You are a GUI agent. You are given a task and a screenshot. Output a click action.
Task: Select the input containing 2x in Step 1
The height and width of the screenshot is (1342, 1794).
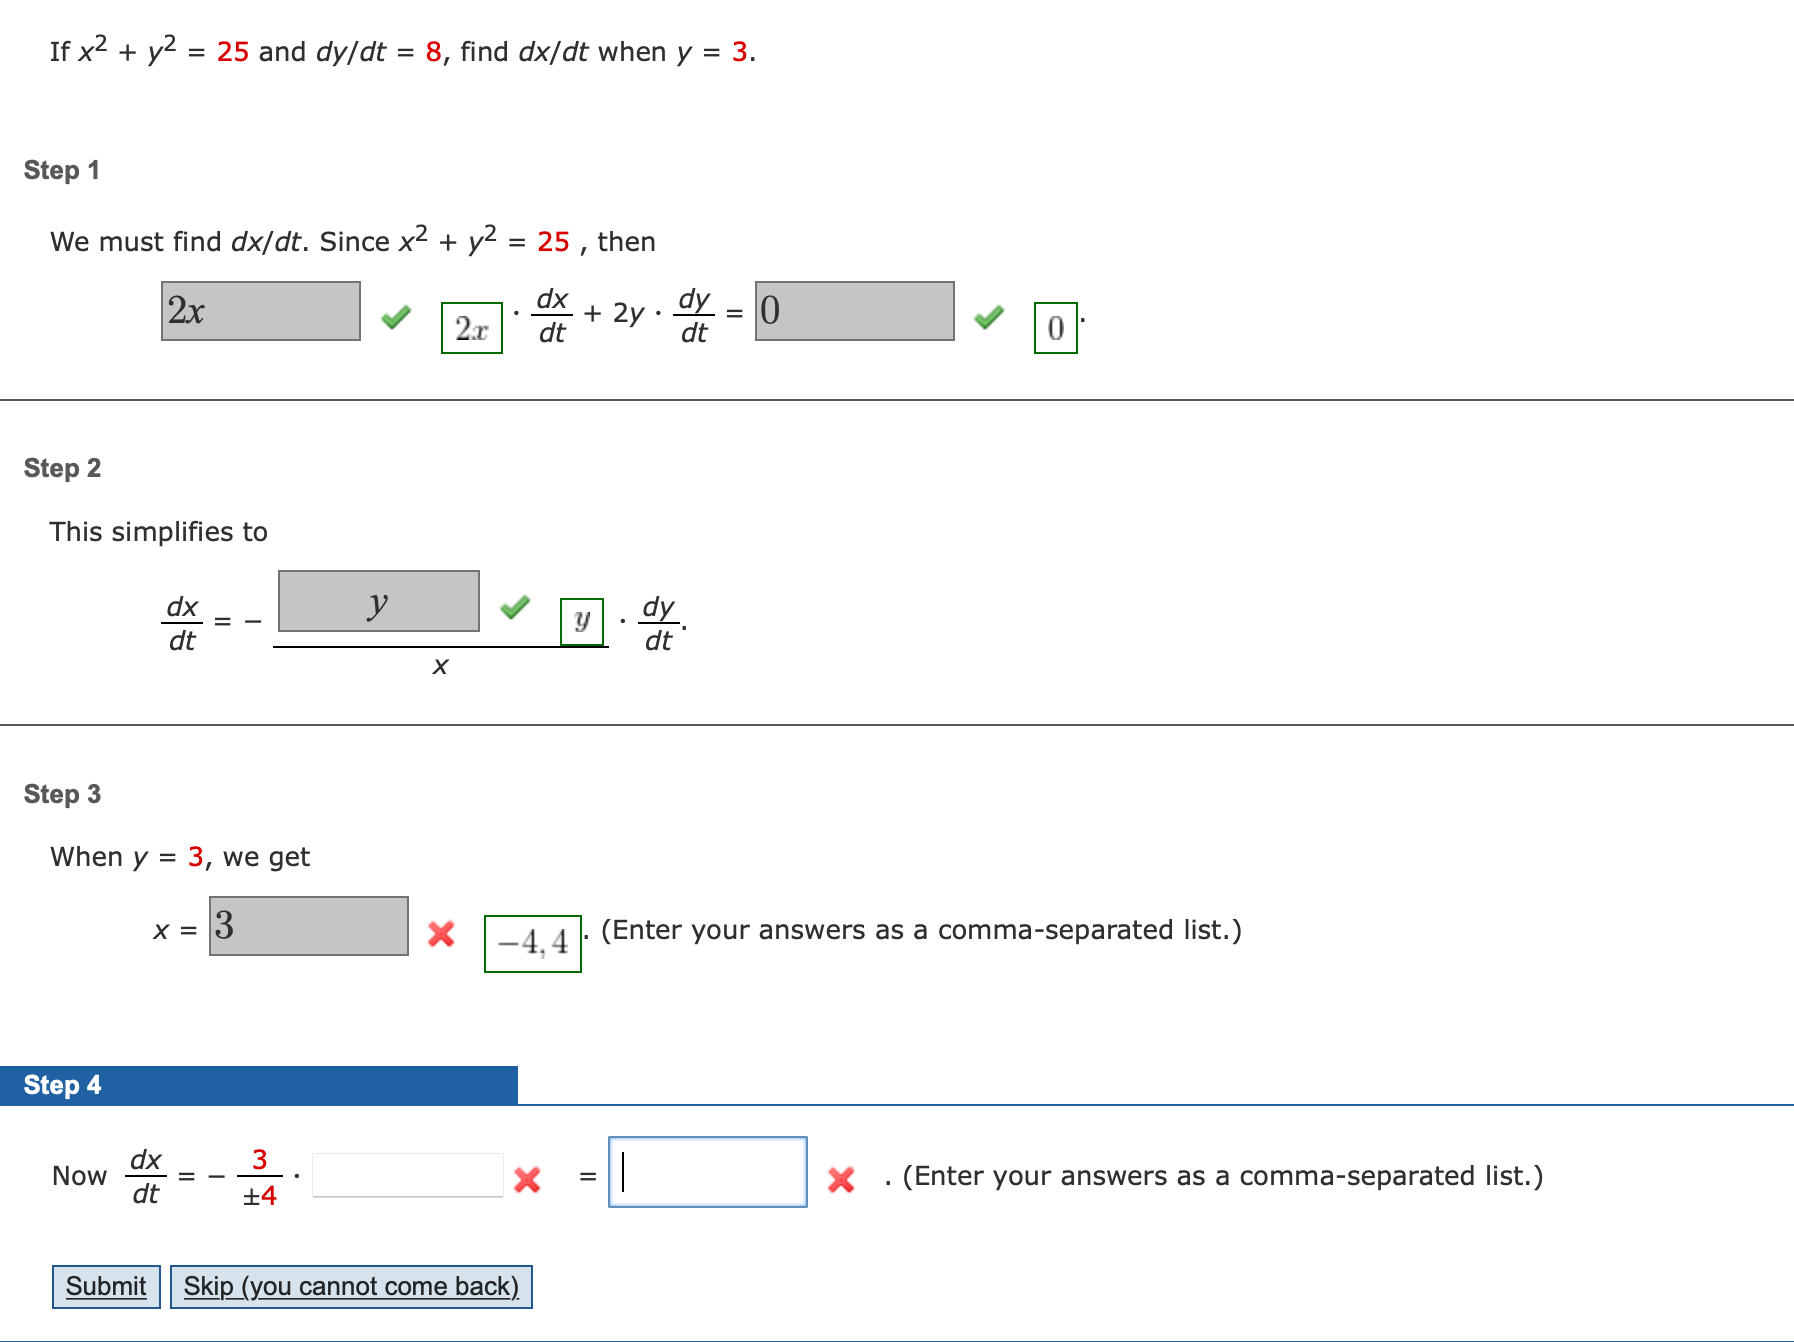(x=261, y=313)
